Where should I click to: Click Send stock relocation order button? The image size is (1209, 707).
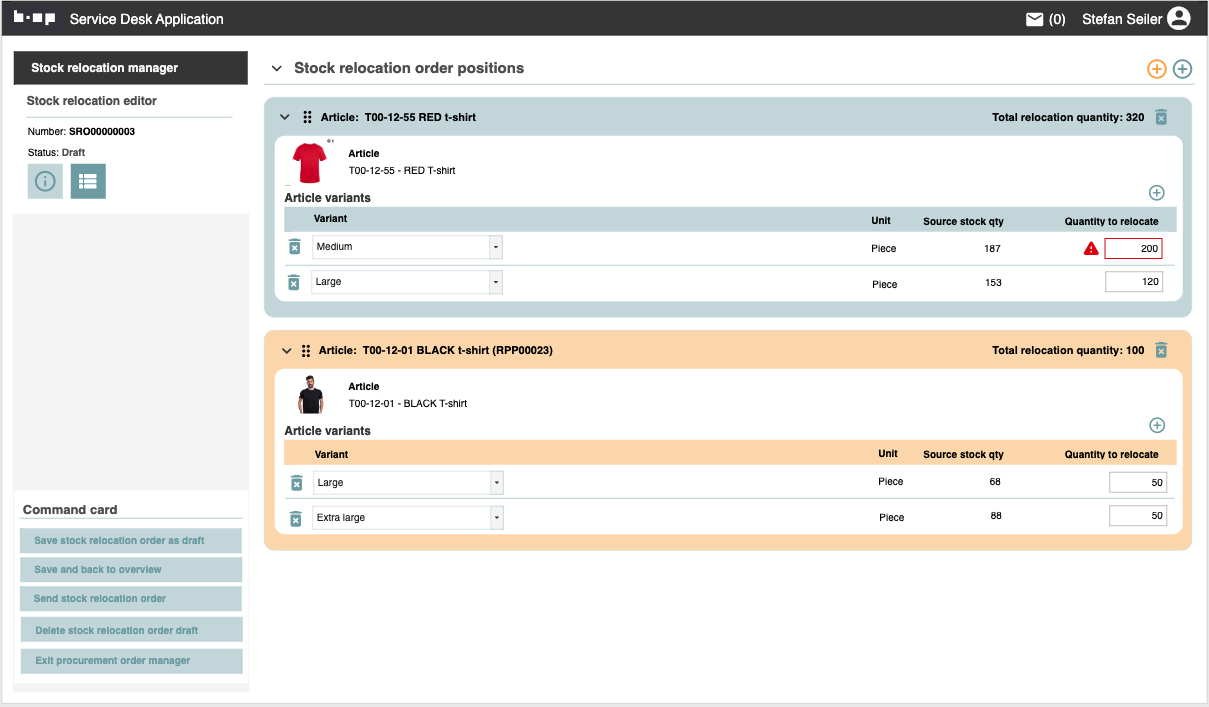click(x=131, y=599)
